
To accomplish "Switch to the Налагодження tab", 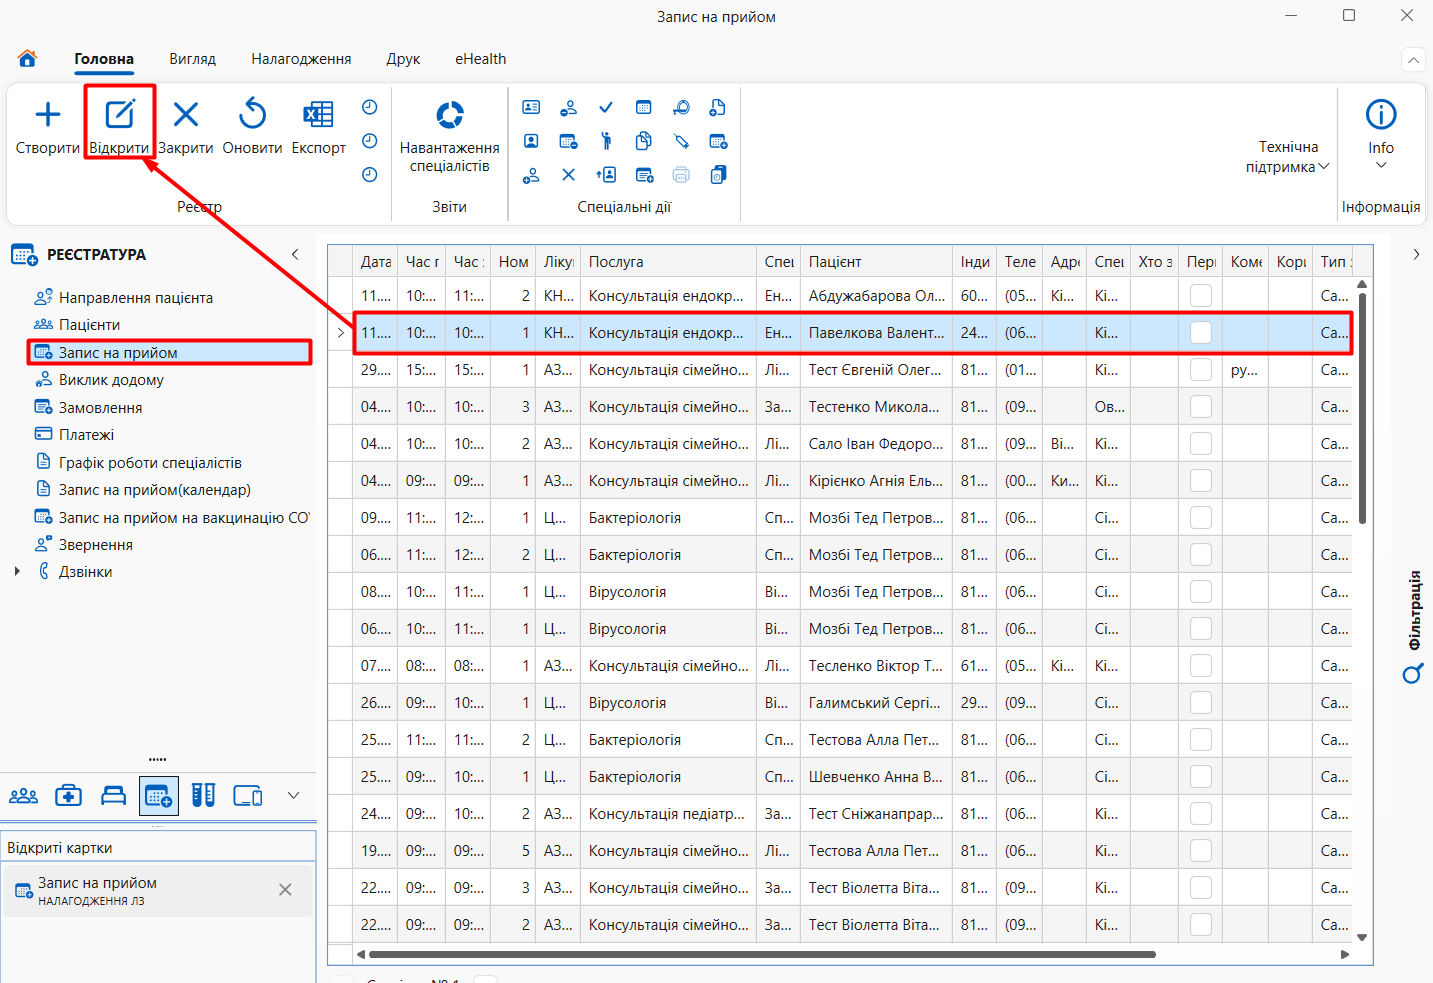I will [x=301, y=59].
